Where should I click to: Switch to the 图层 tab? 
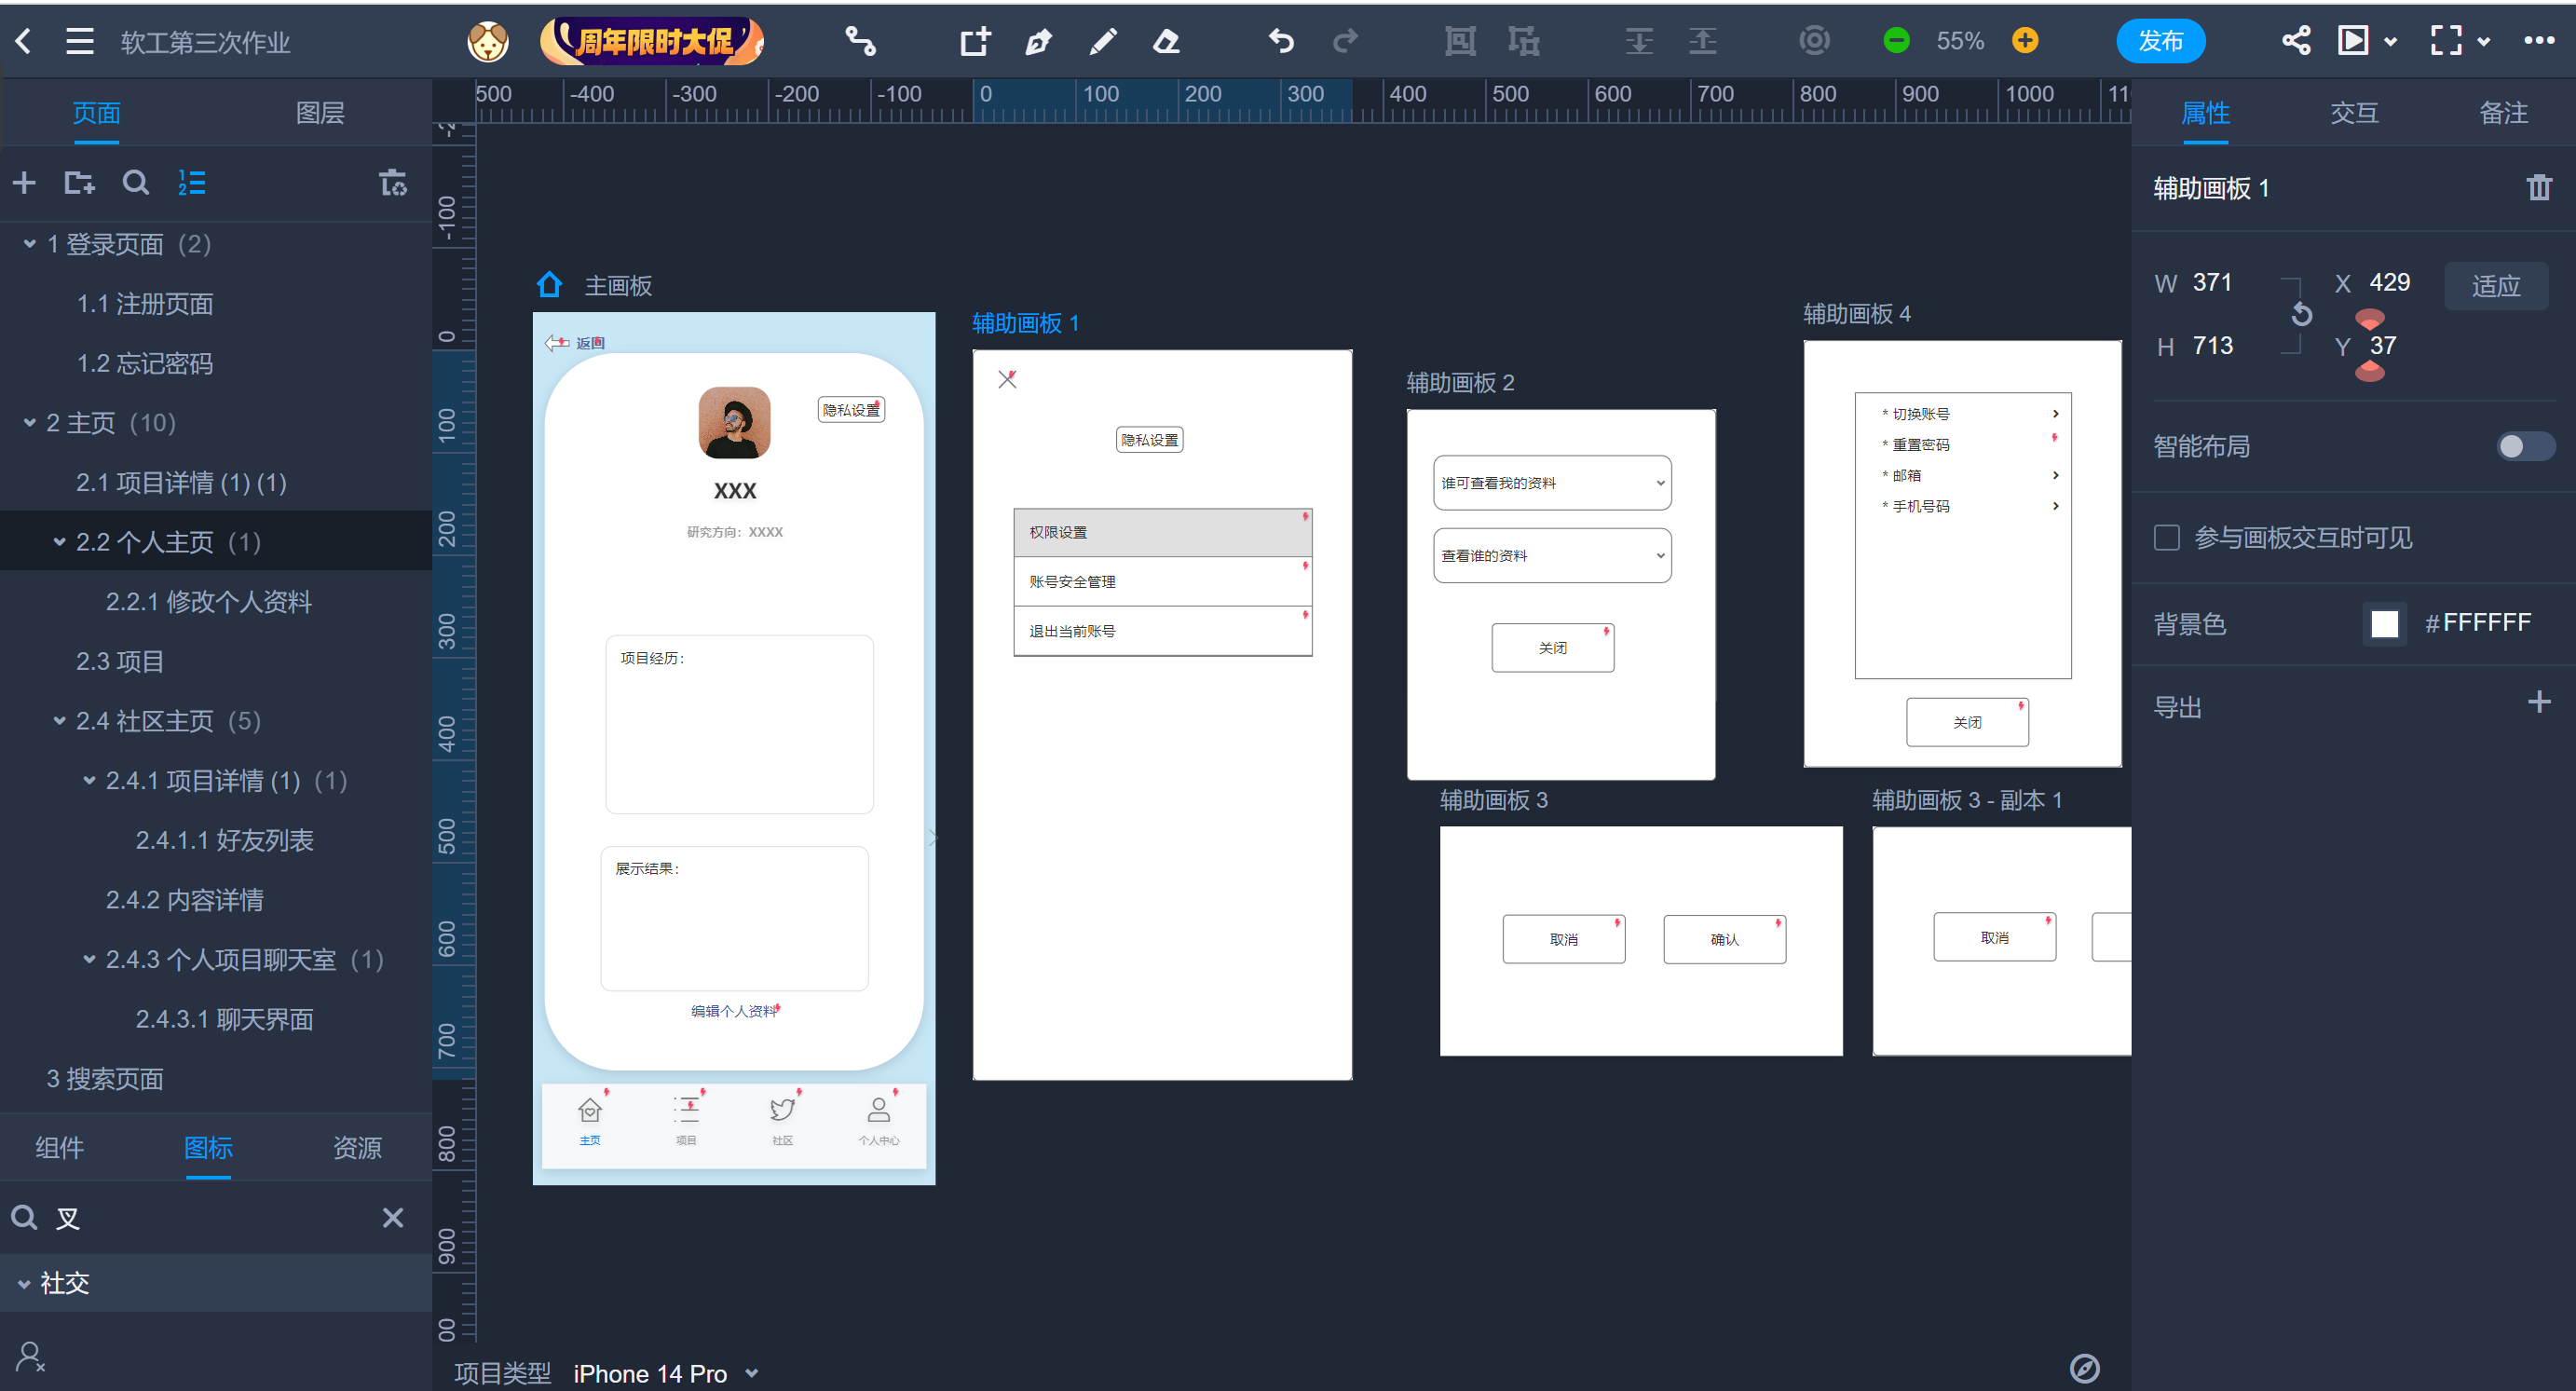point(320,113)
